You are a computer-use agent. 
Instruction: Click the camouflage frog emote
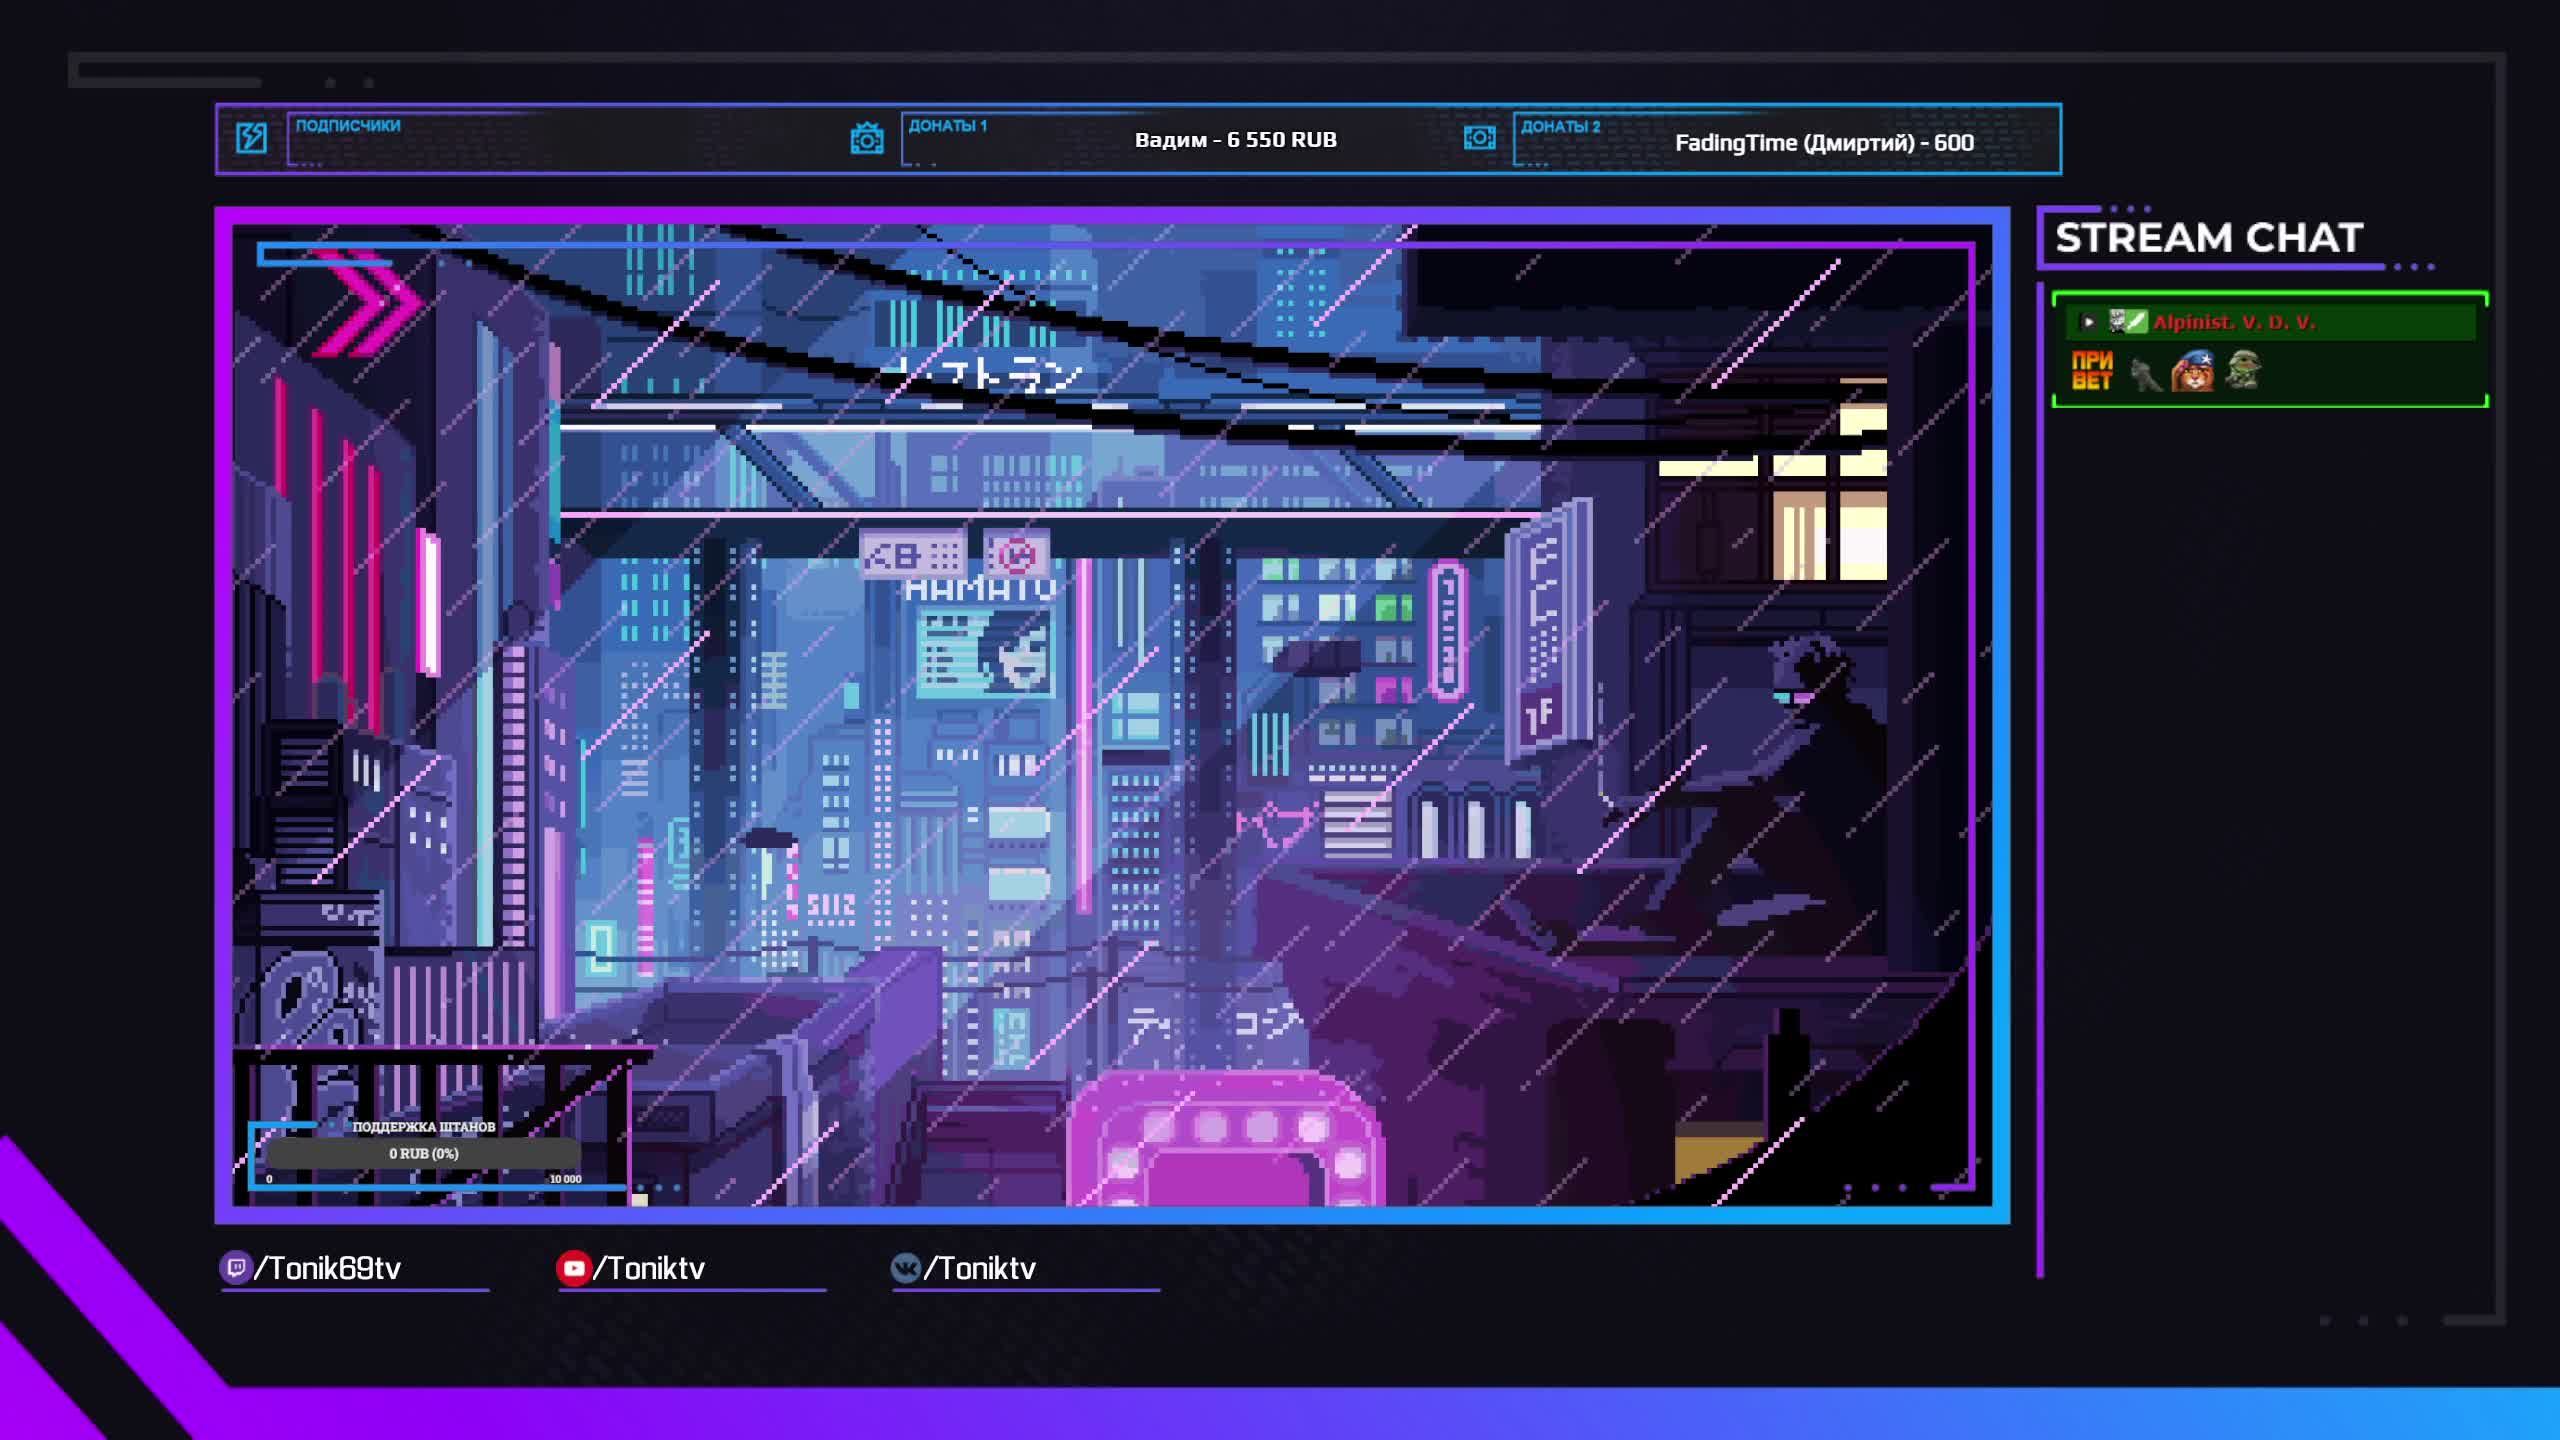[x=2242, y=371]
